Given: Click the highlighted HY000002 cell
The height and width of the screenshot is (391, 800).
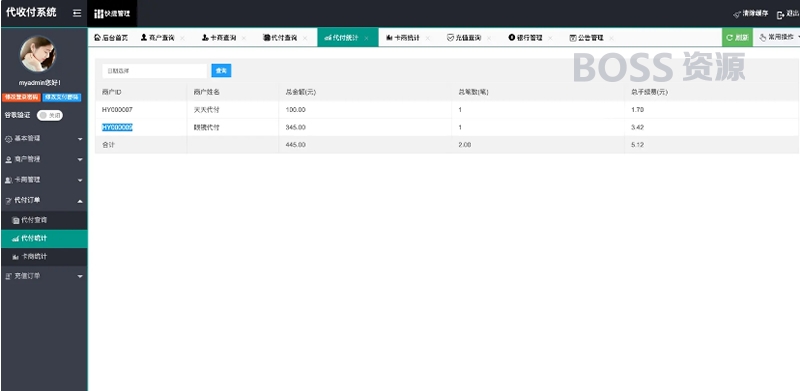Looking at the screenshot, I should click(117, 128).
